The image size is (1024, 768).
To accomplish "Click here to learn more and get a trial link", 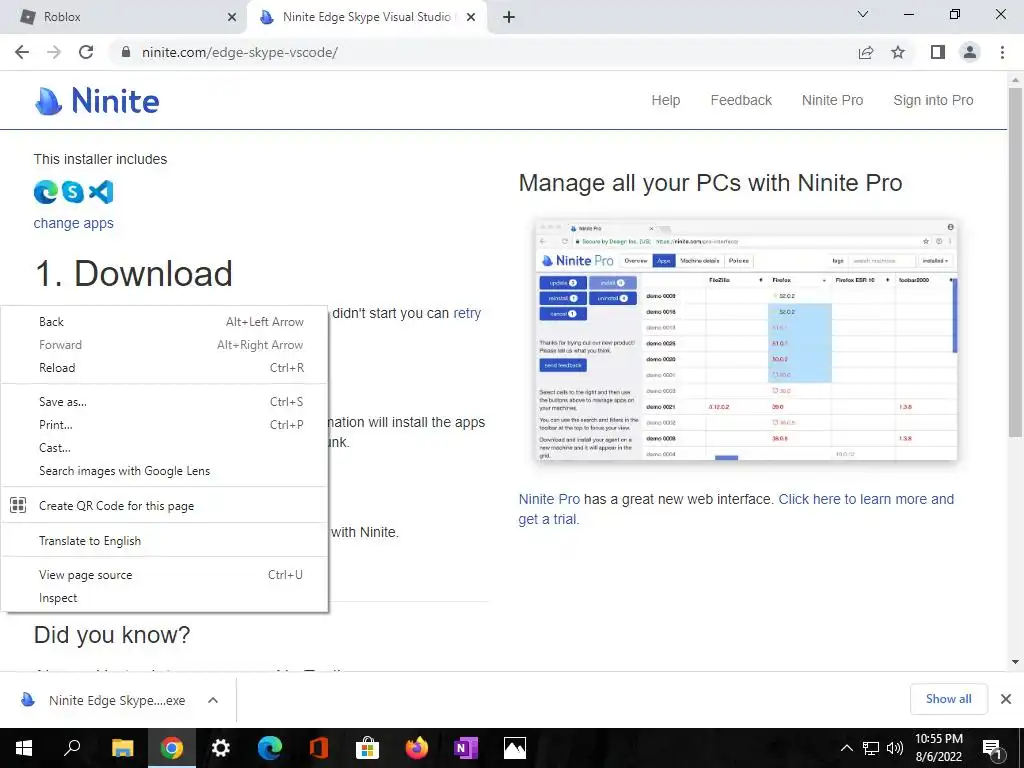I will (x=736, y=509).
